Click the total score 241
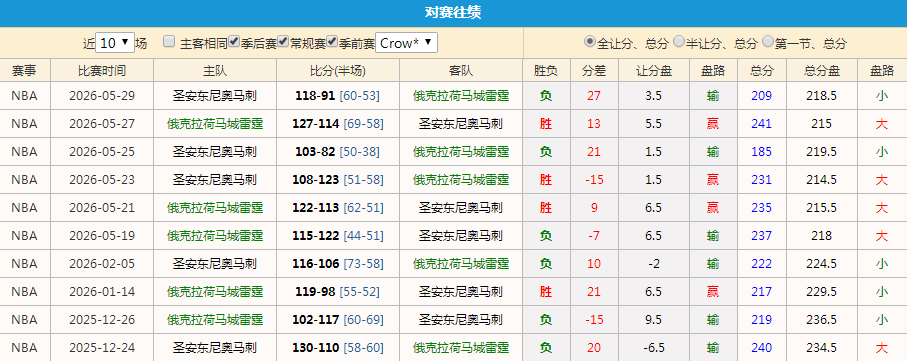 [x=762, y=124]
